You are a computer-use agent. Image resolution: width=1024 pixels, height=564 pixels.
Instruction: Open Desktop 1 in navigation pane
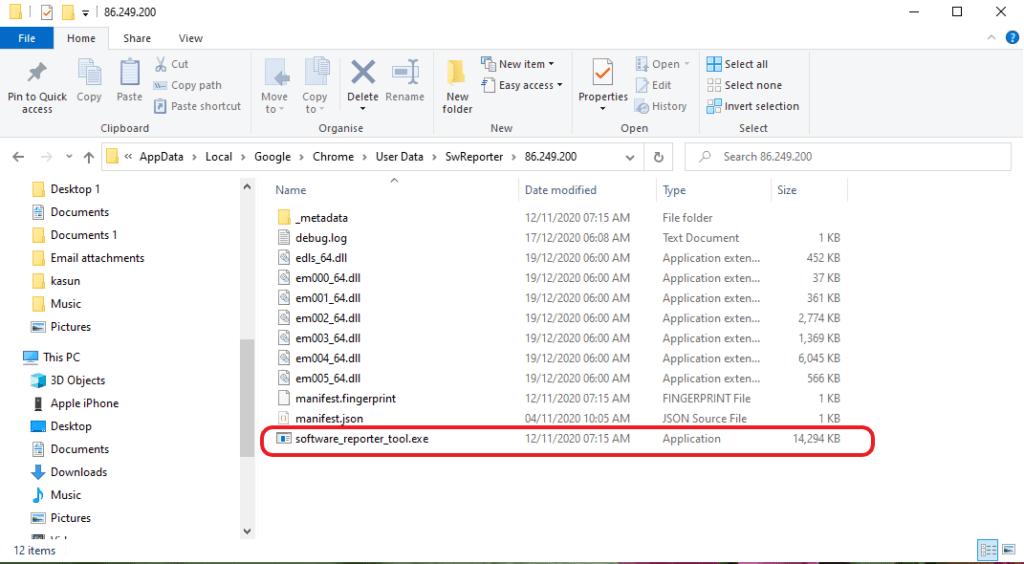click(75, 189)
